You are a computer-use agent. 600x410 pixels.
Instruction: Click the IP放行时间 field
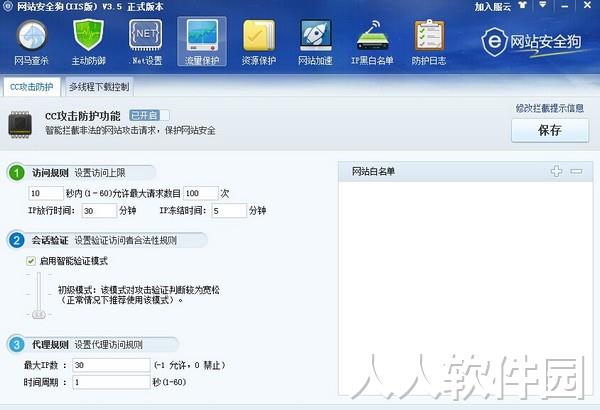pyautogui.click(x=99, y=211)
